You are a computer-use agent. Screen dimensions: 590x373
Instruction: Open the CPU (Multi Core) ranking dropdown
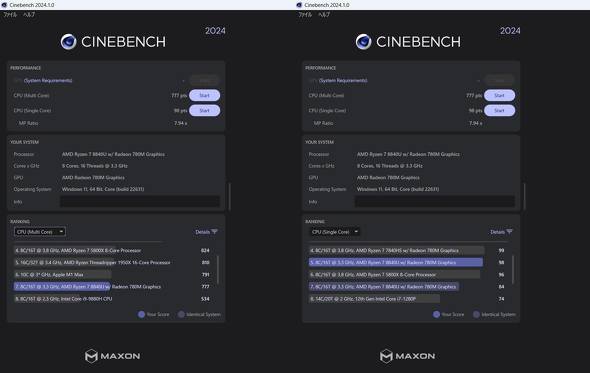[40, 232]
